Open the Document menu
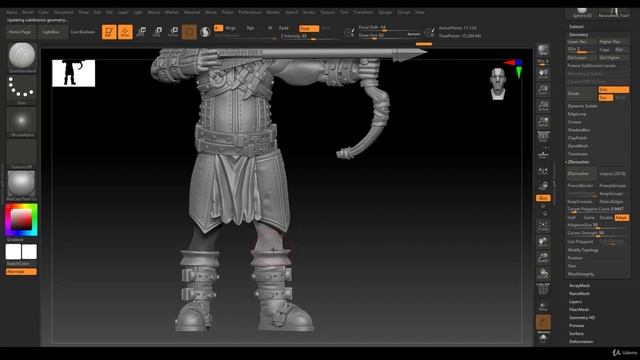Image resolution: width=640 pixels, height=360 pixels. [64, 12]
